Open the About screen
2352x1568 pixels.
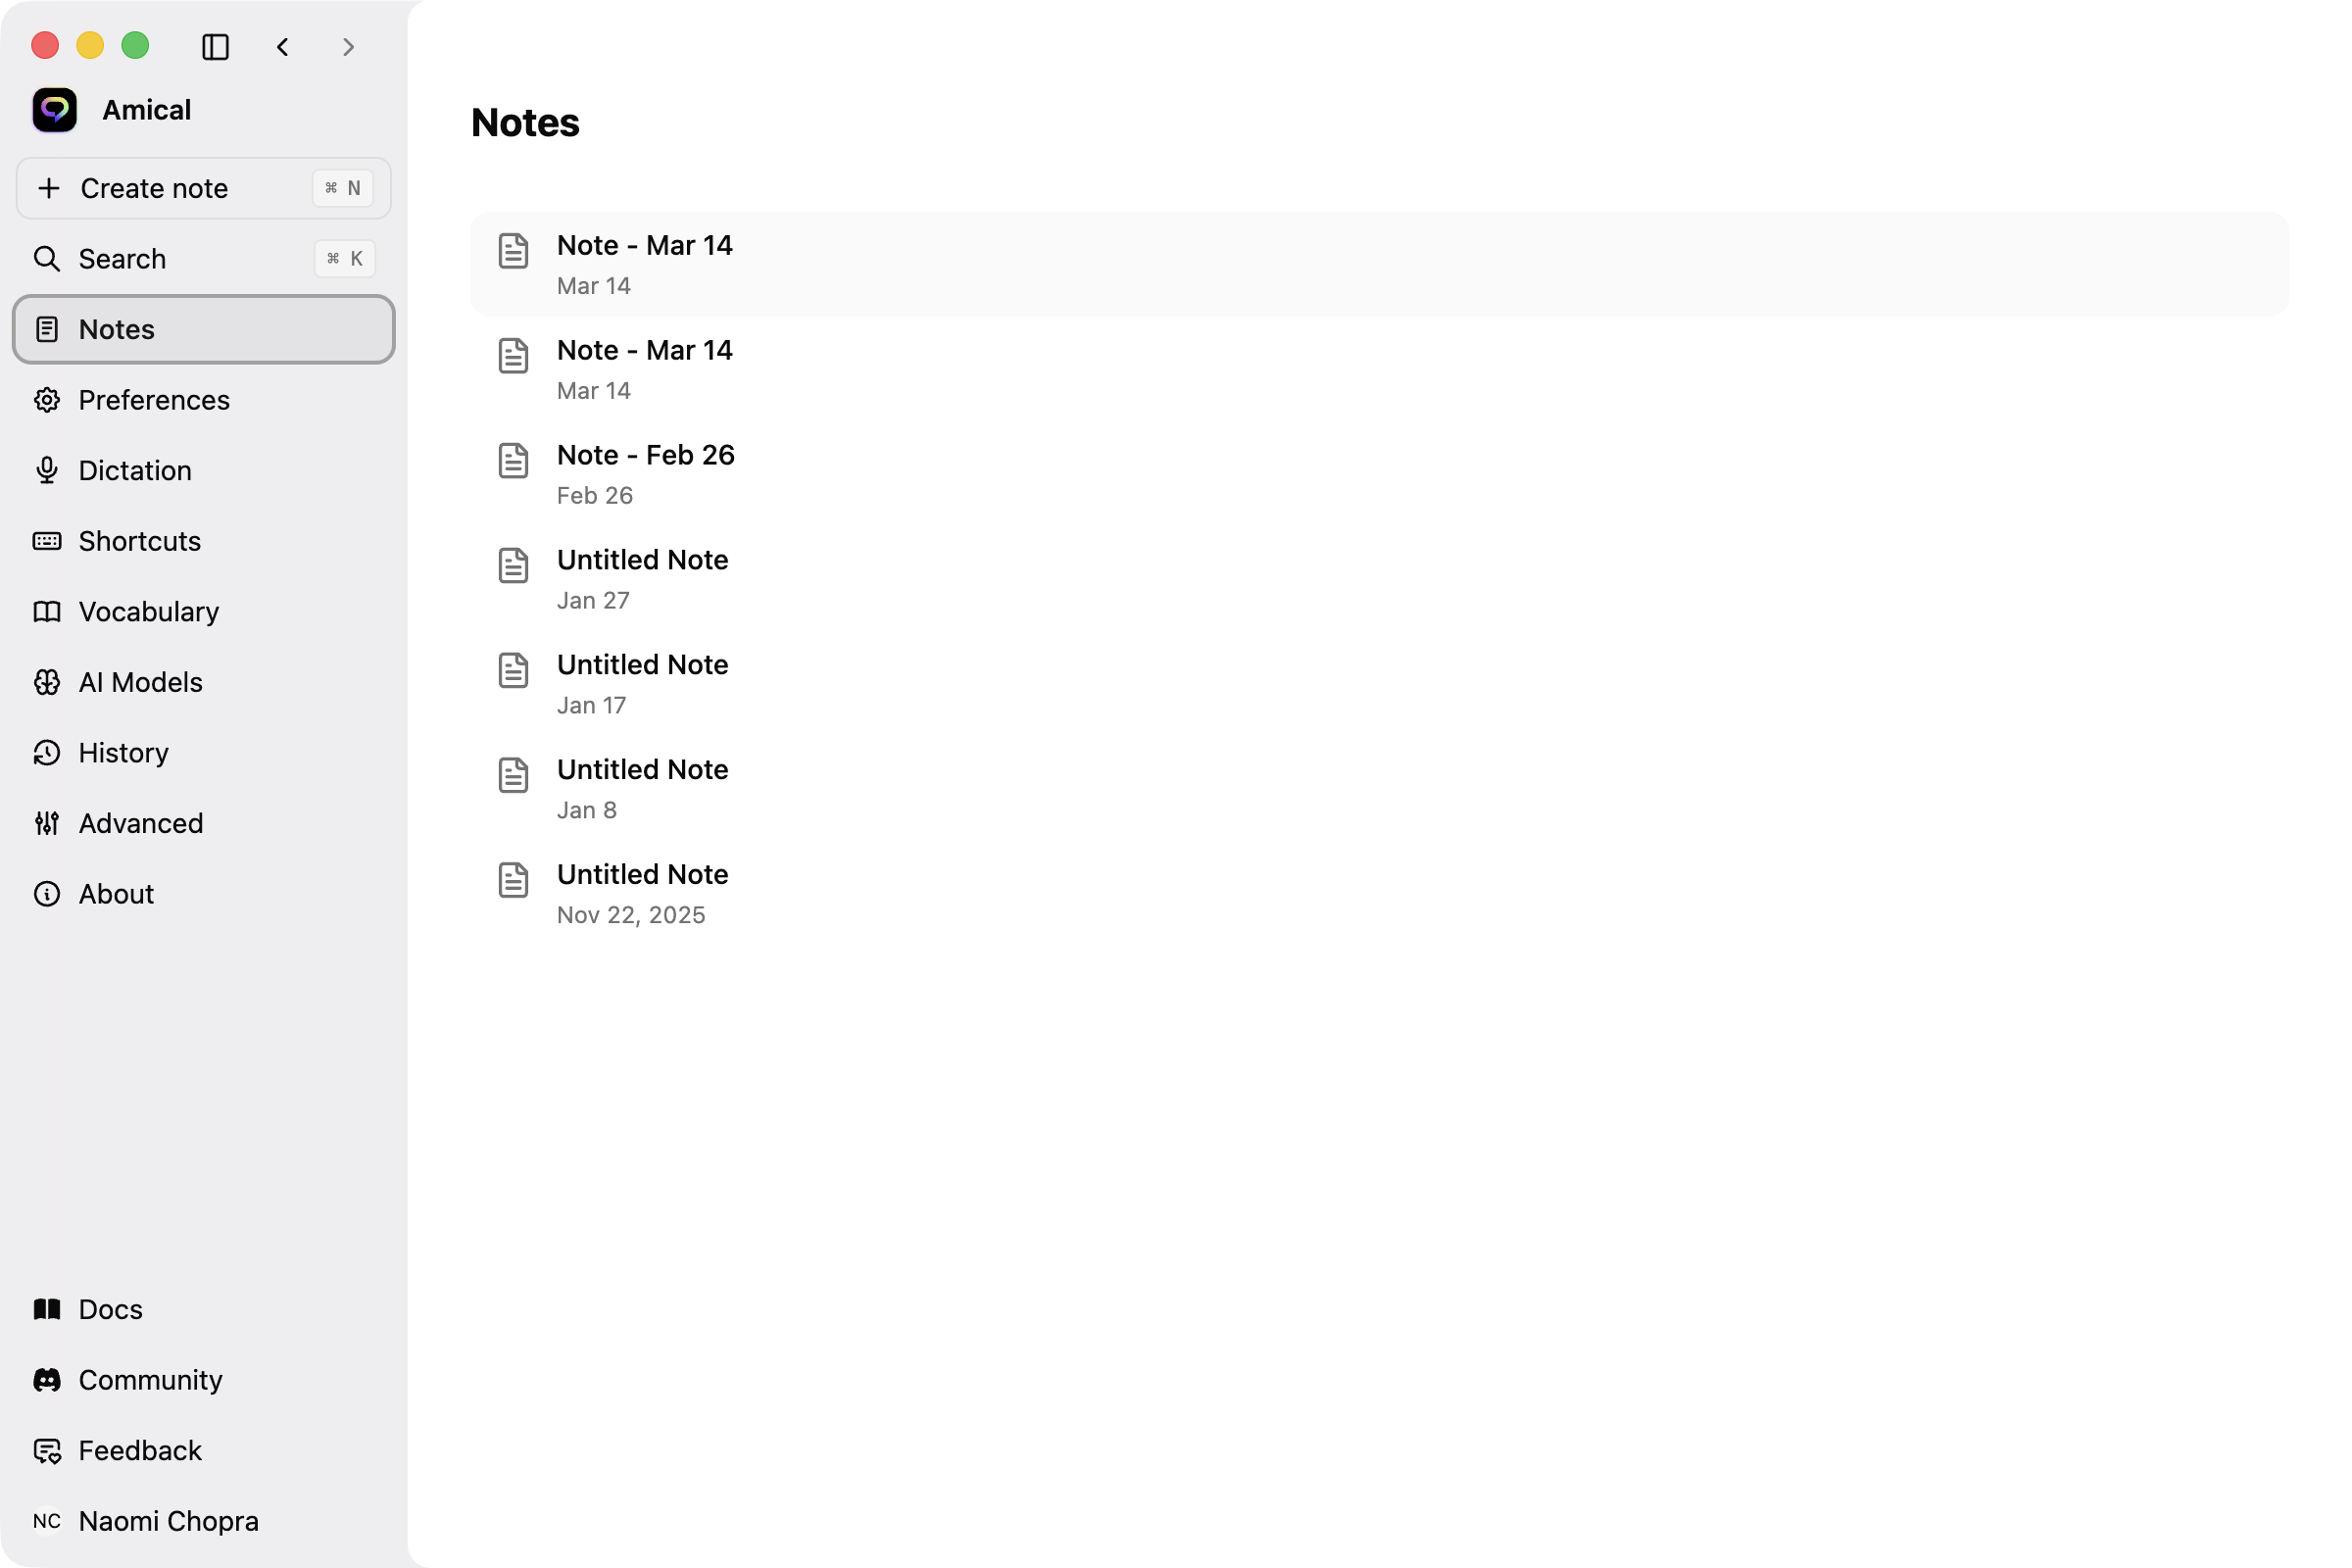(115, 893)
